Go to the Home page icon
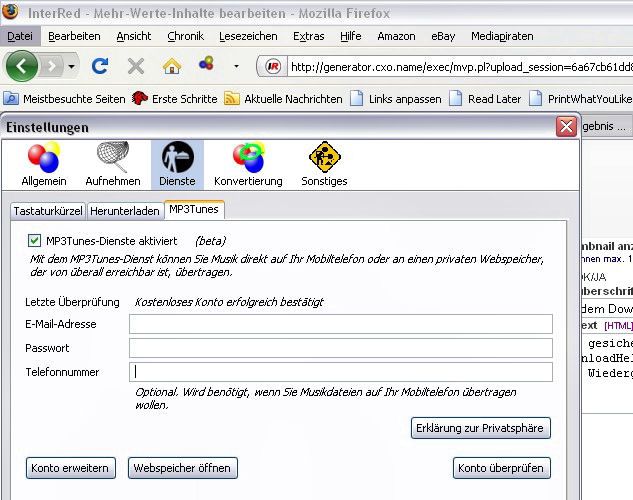 pos(172,66)
